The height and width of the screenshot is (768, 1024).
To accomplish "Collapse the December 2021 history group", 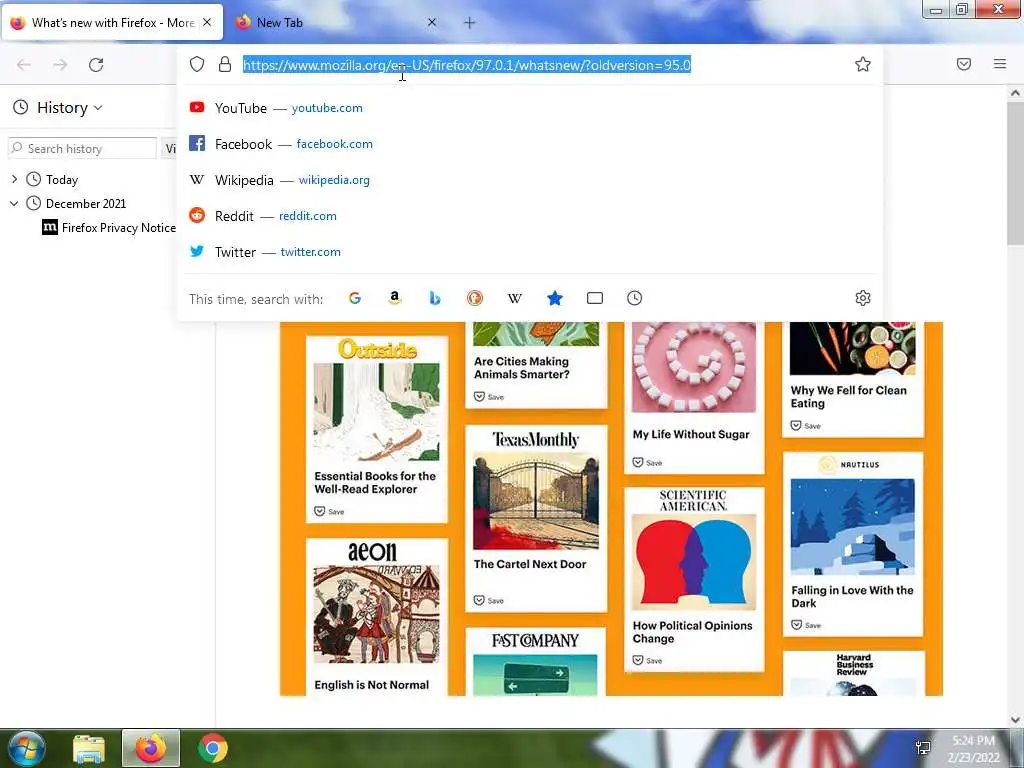I will tap(14, 203).
